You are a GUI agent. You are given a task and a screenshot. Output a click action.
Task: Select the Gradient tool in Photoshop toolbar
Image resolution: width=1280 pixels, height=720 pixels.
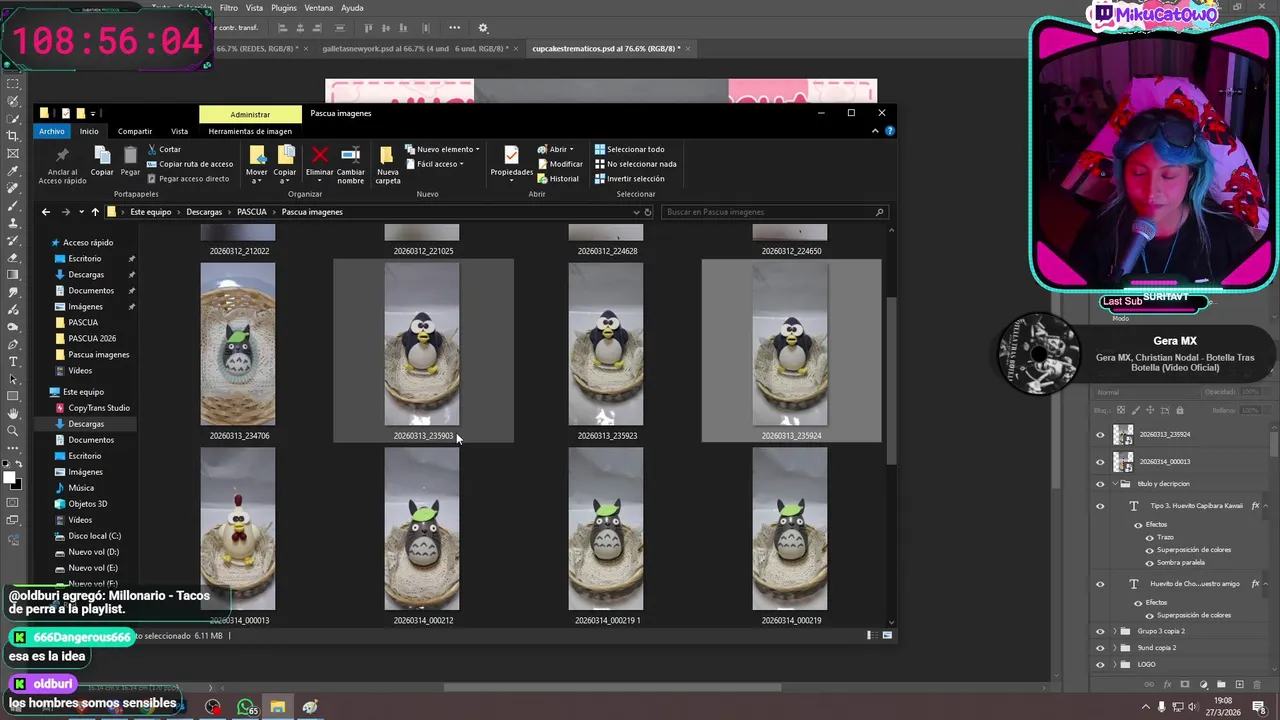click(x=13, y=274)
